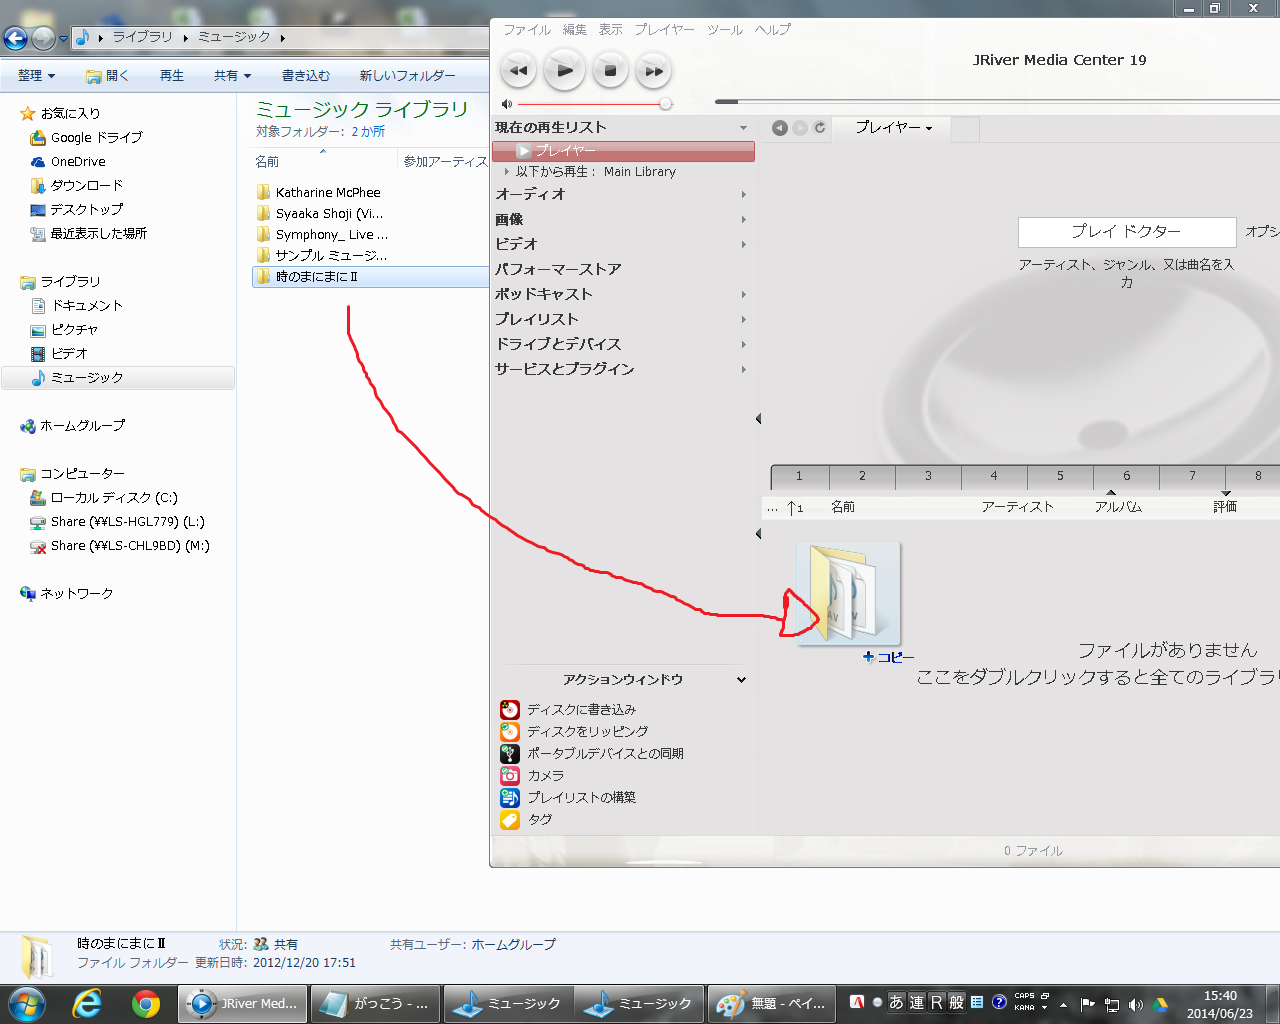Expand the プレイリスト section arrow

coord(743,320)
